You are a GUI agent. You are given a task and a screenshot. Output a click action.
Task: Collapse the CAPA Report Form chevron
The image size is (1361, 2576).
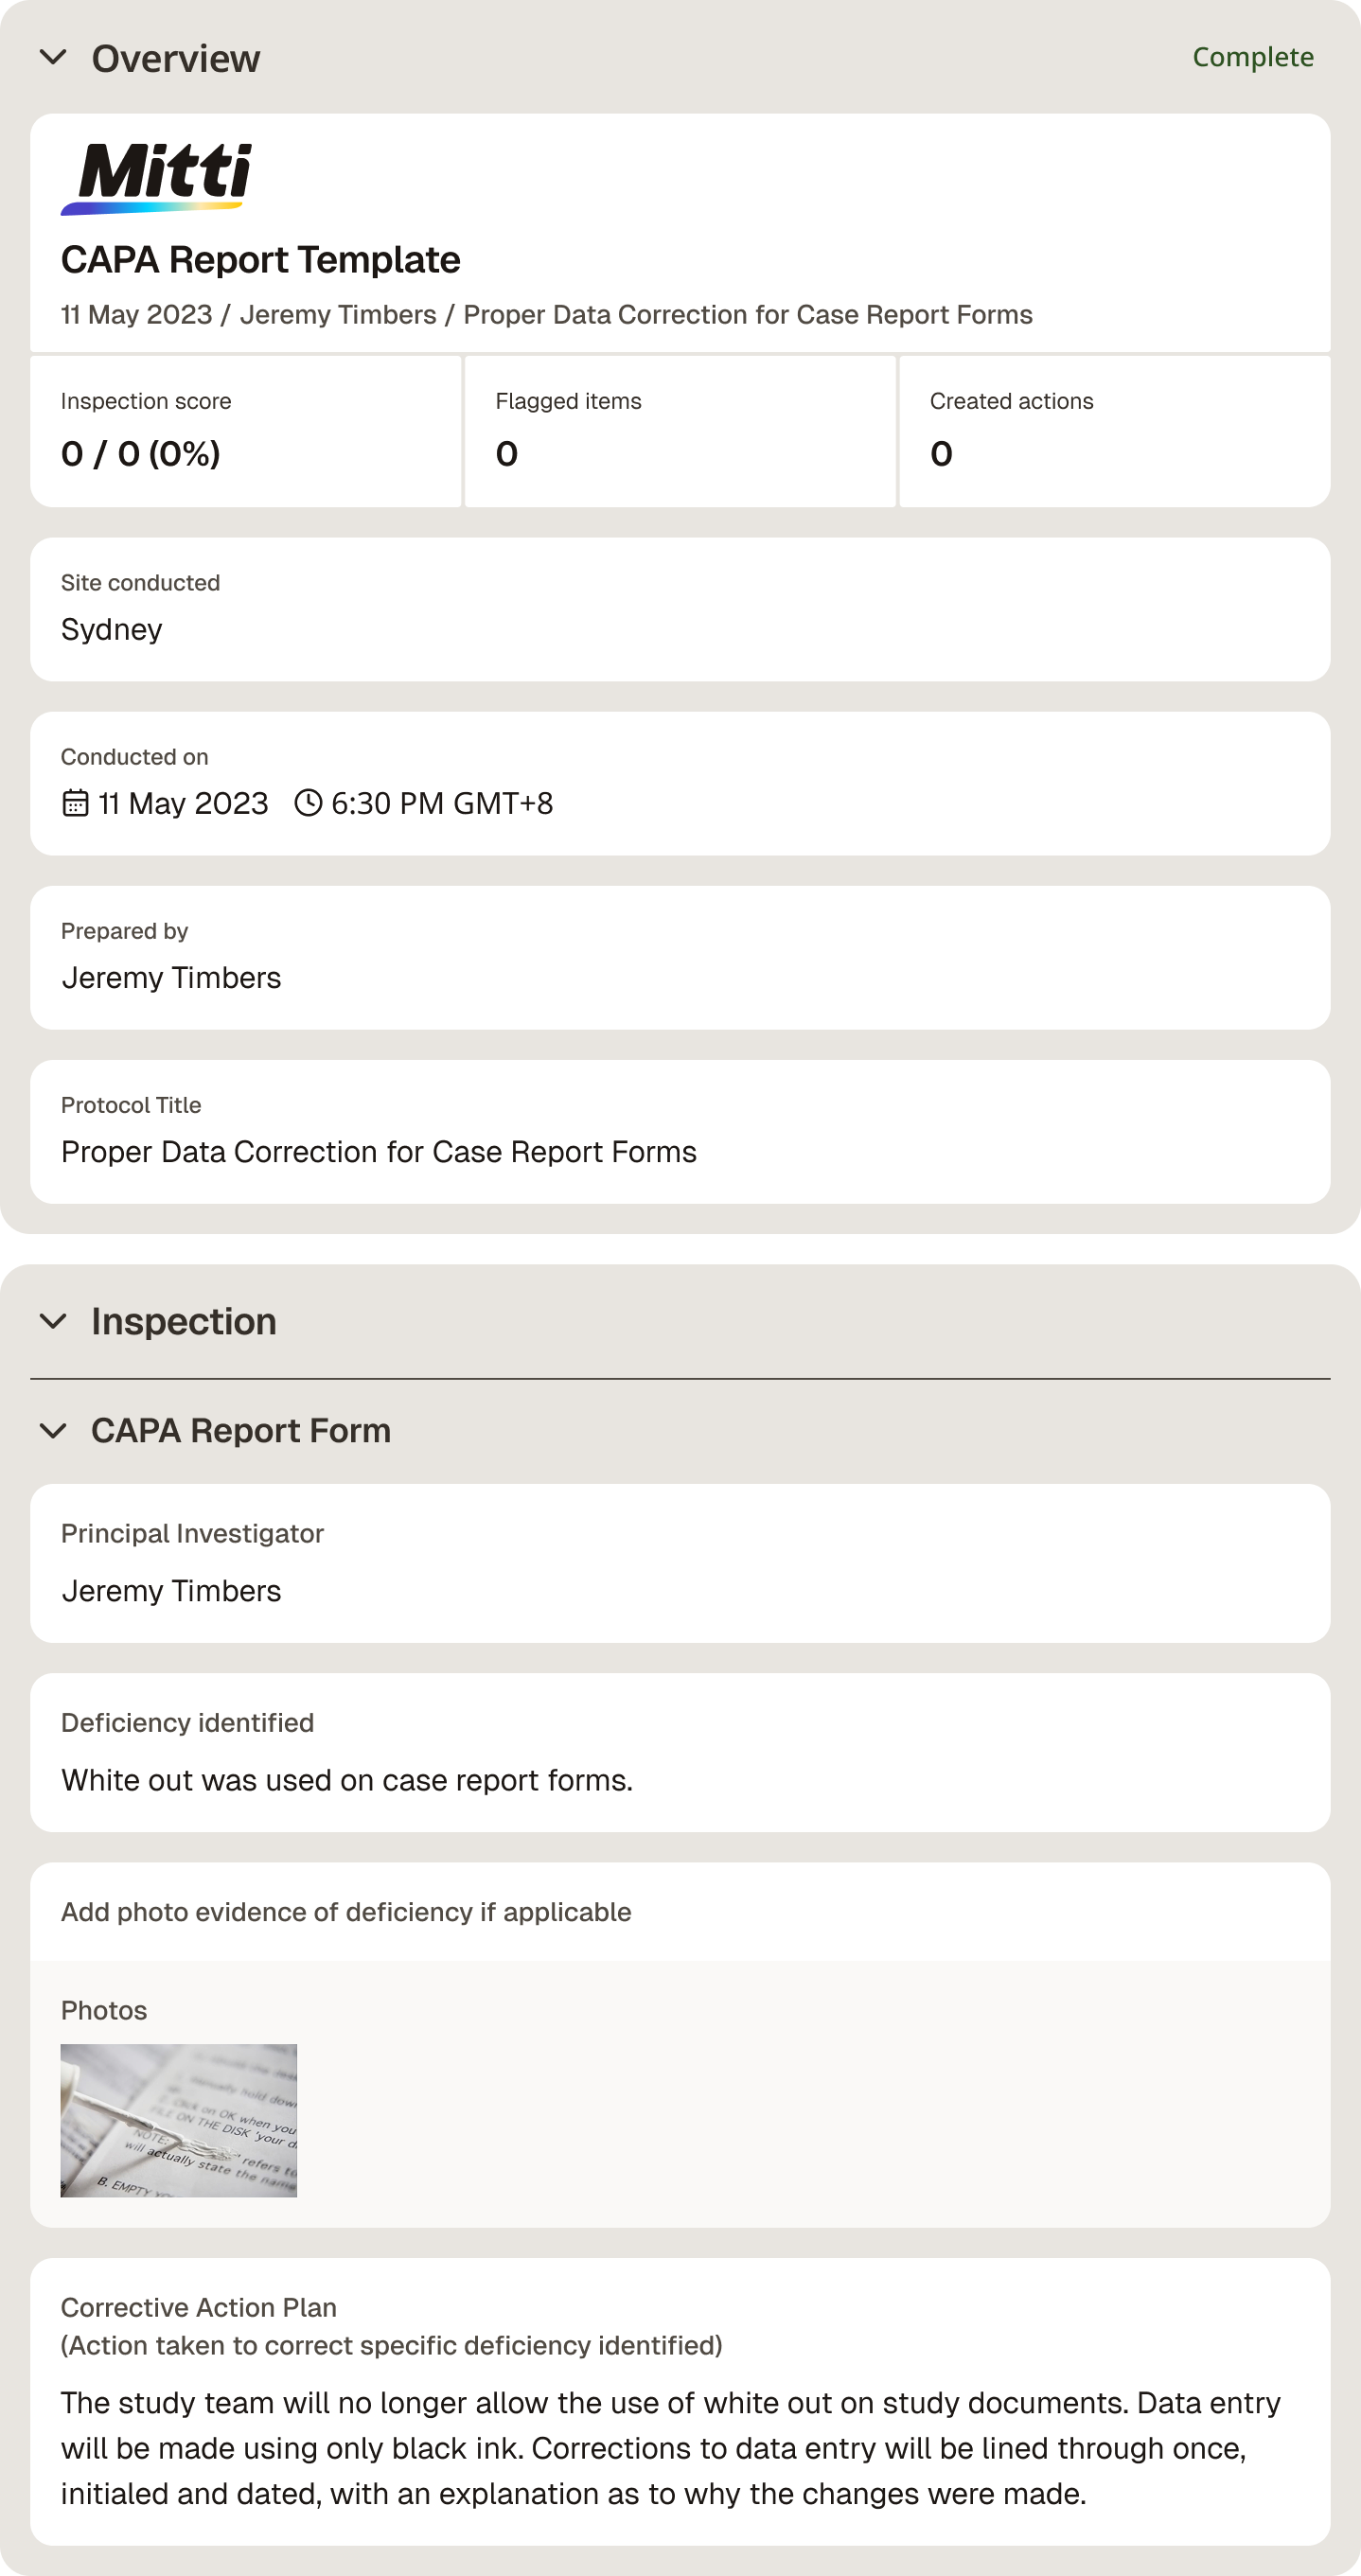(53, 1431)
